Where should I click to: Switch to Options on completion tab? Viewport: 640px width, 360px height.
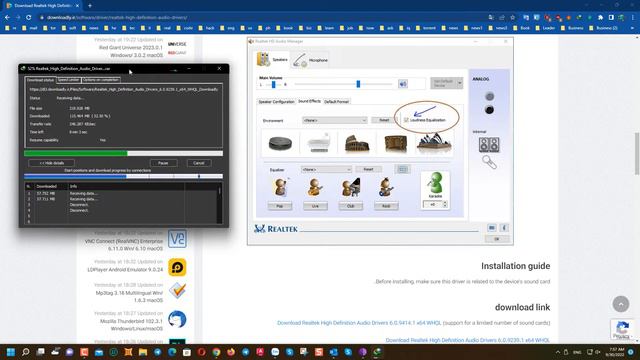click(101, 80)
